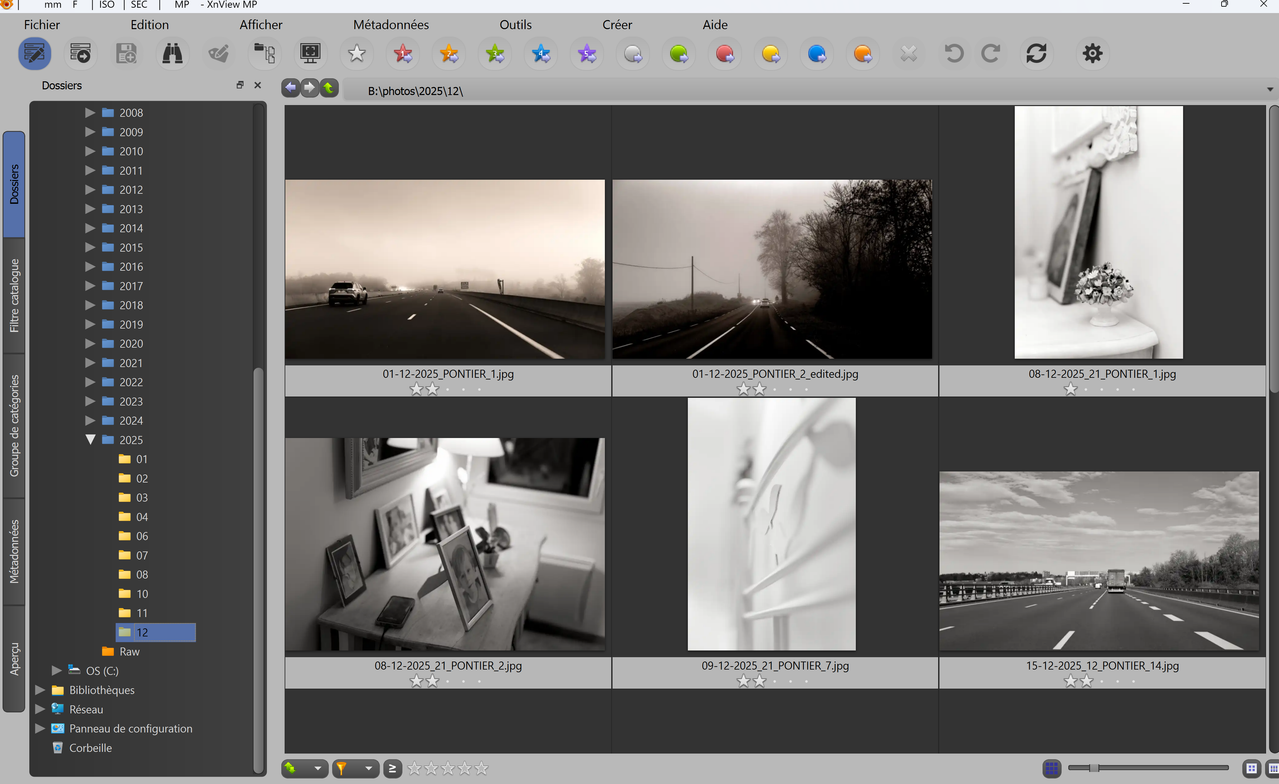
Task: Click the rotate right arrow icon
Action: click(991, 53)
